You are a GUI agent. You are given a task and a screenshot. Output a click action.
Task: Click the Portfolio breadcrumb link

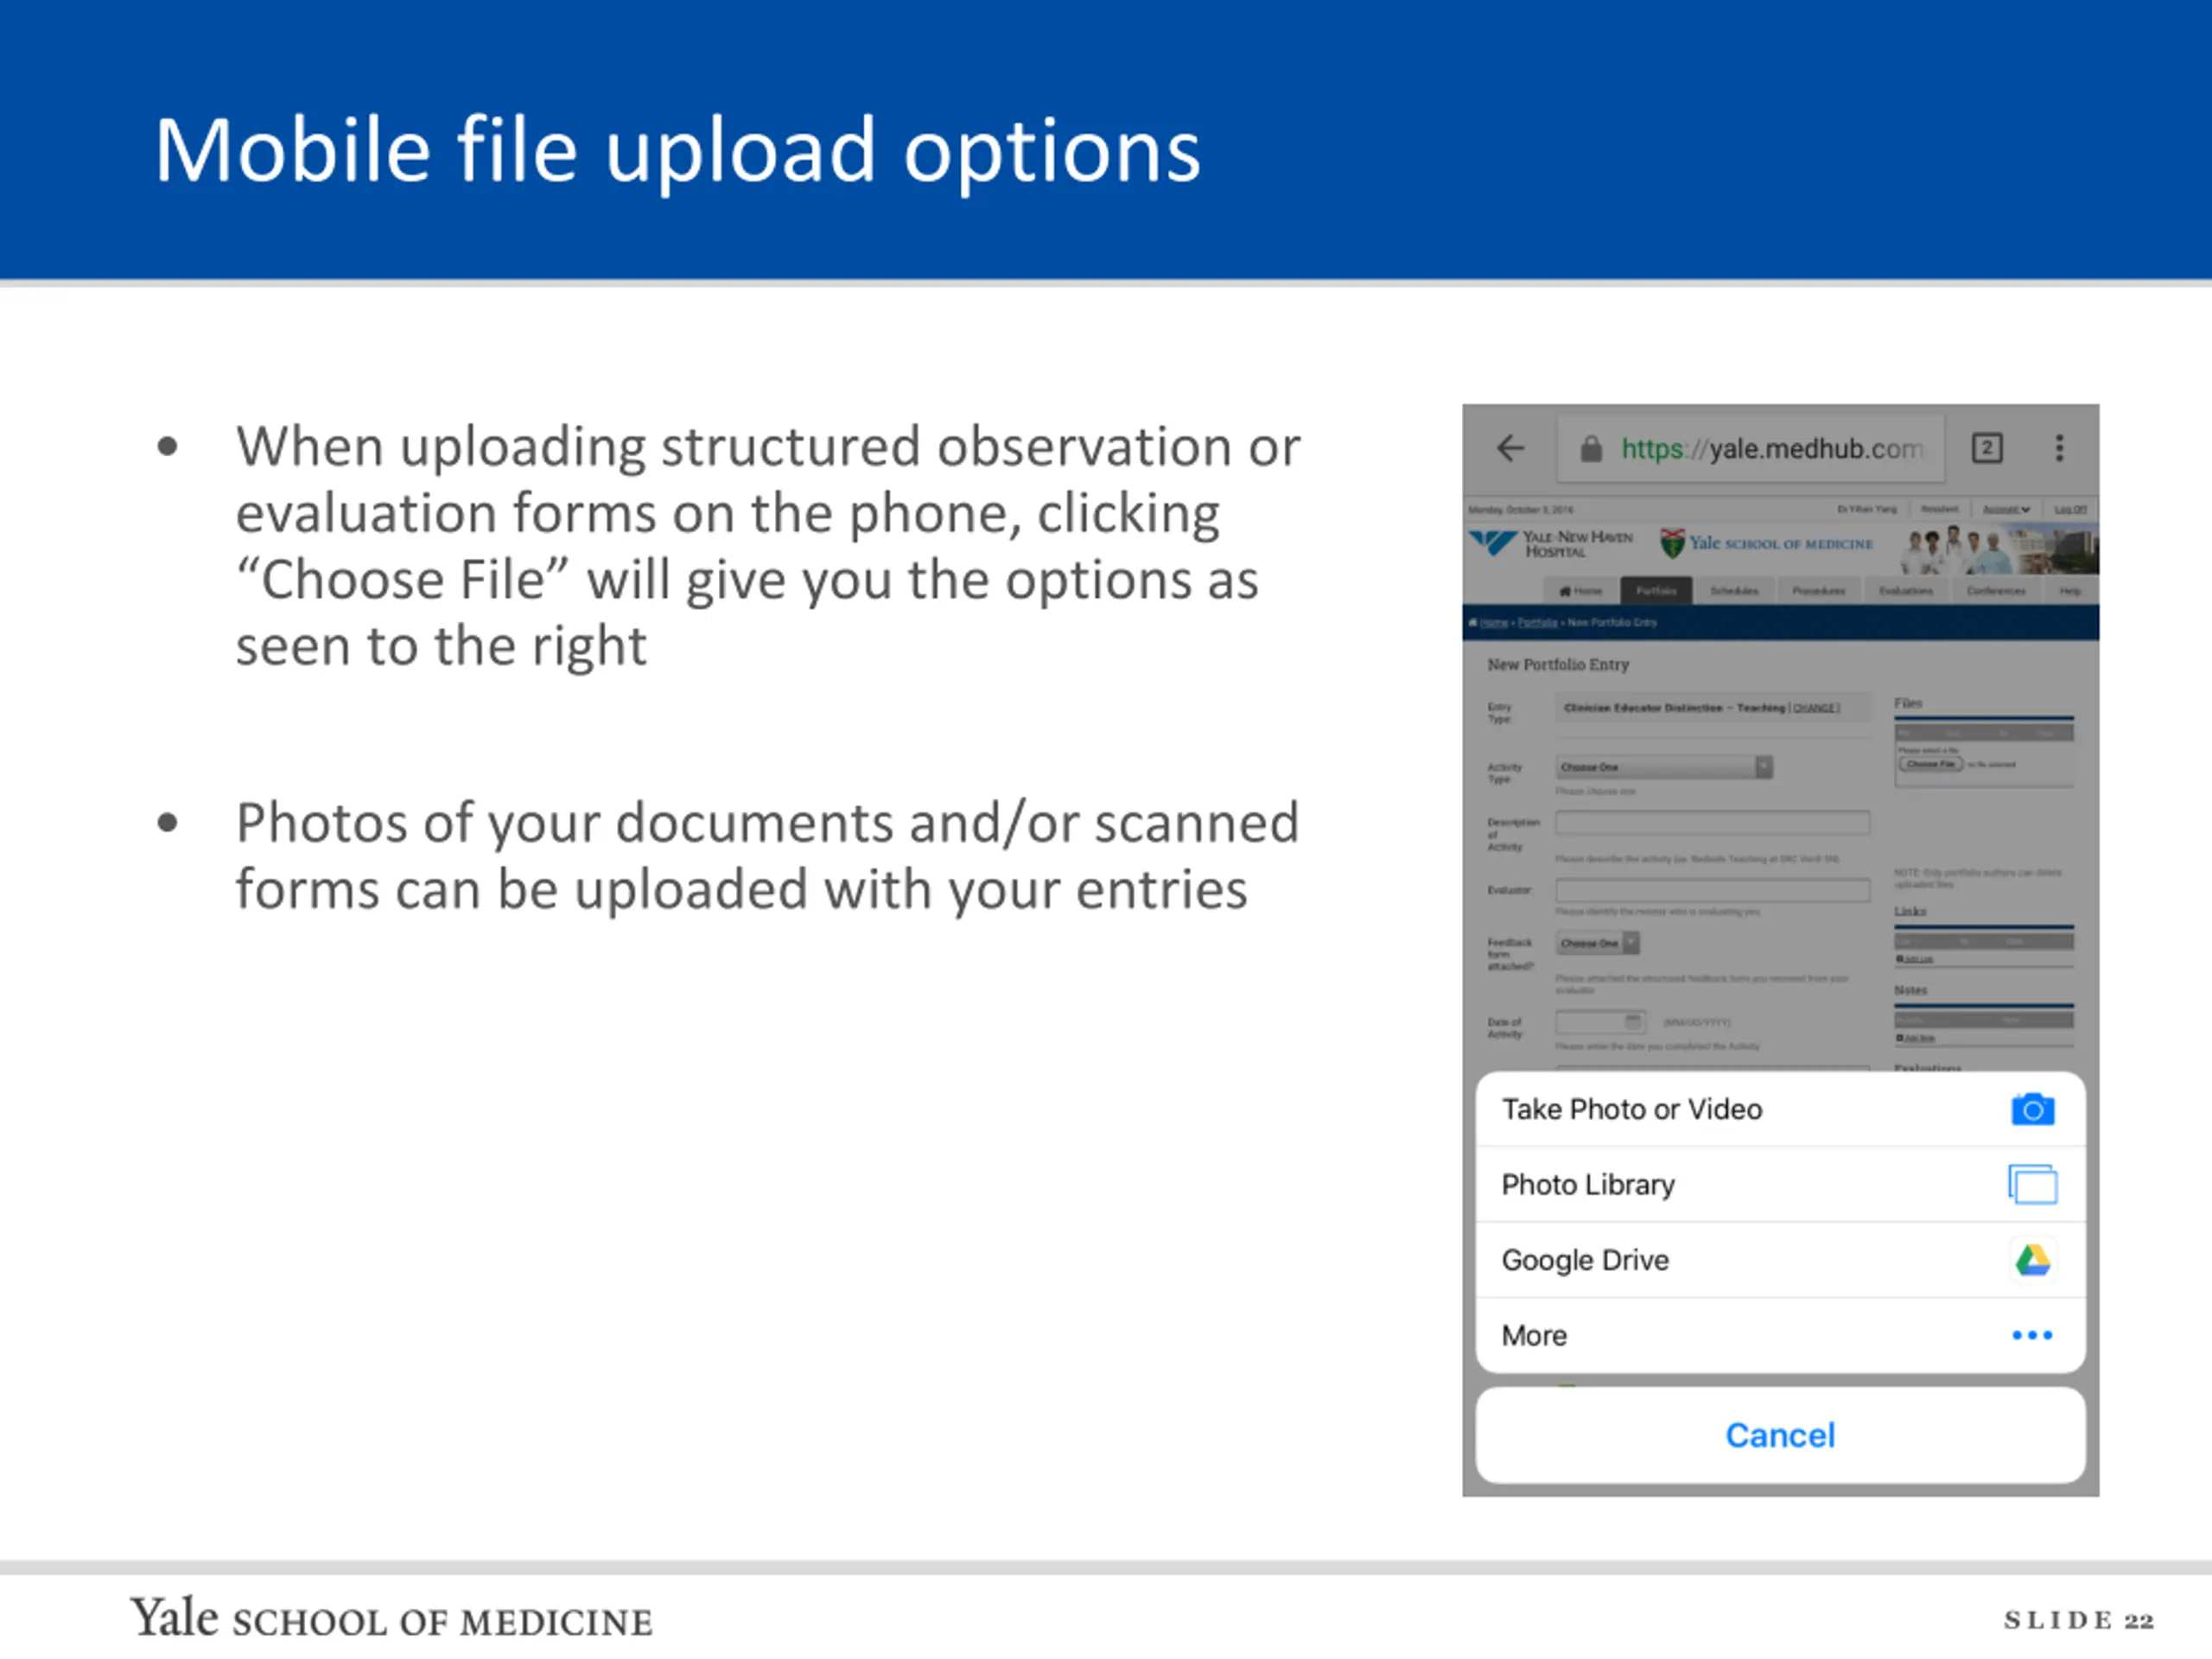[1537, 622]
